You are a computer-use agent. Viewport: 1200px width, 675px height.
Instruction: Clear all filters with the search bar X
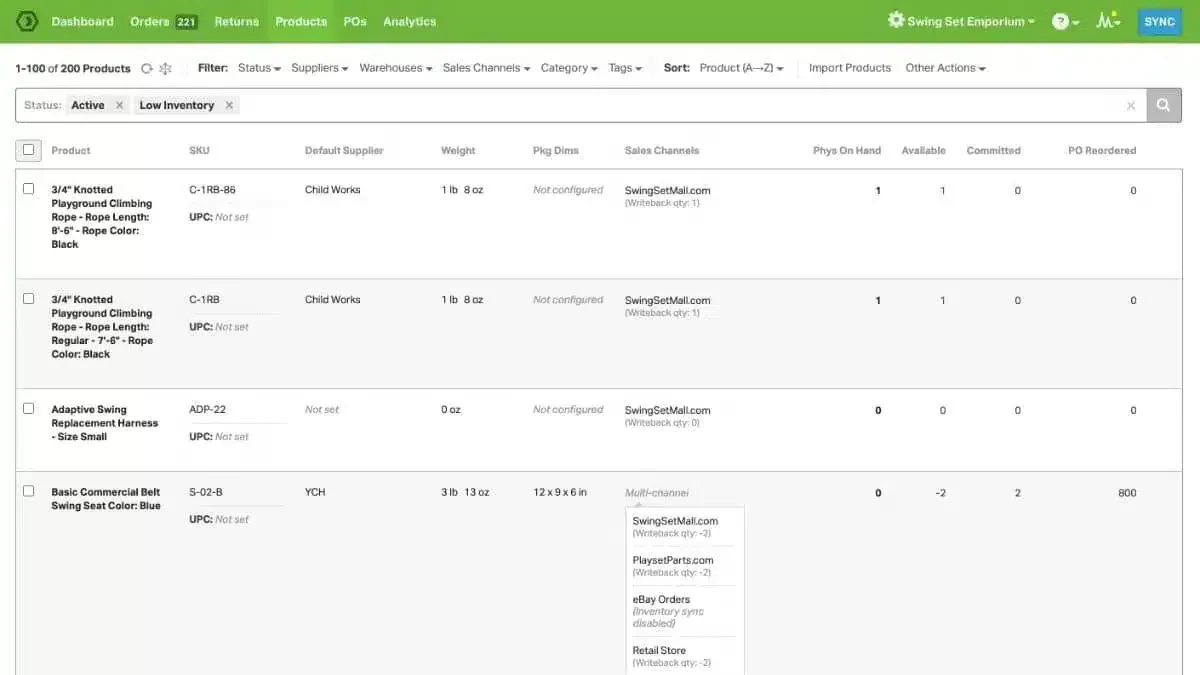[x=1131, y=105]
